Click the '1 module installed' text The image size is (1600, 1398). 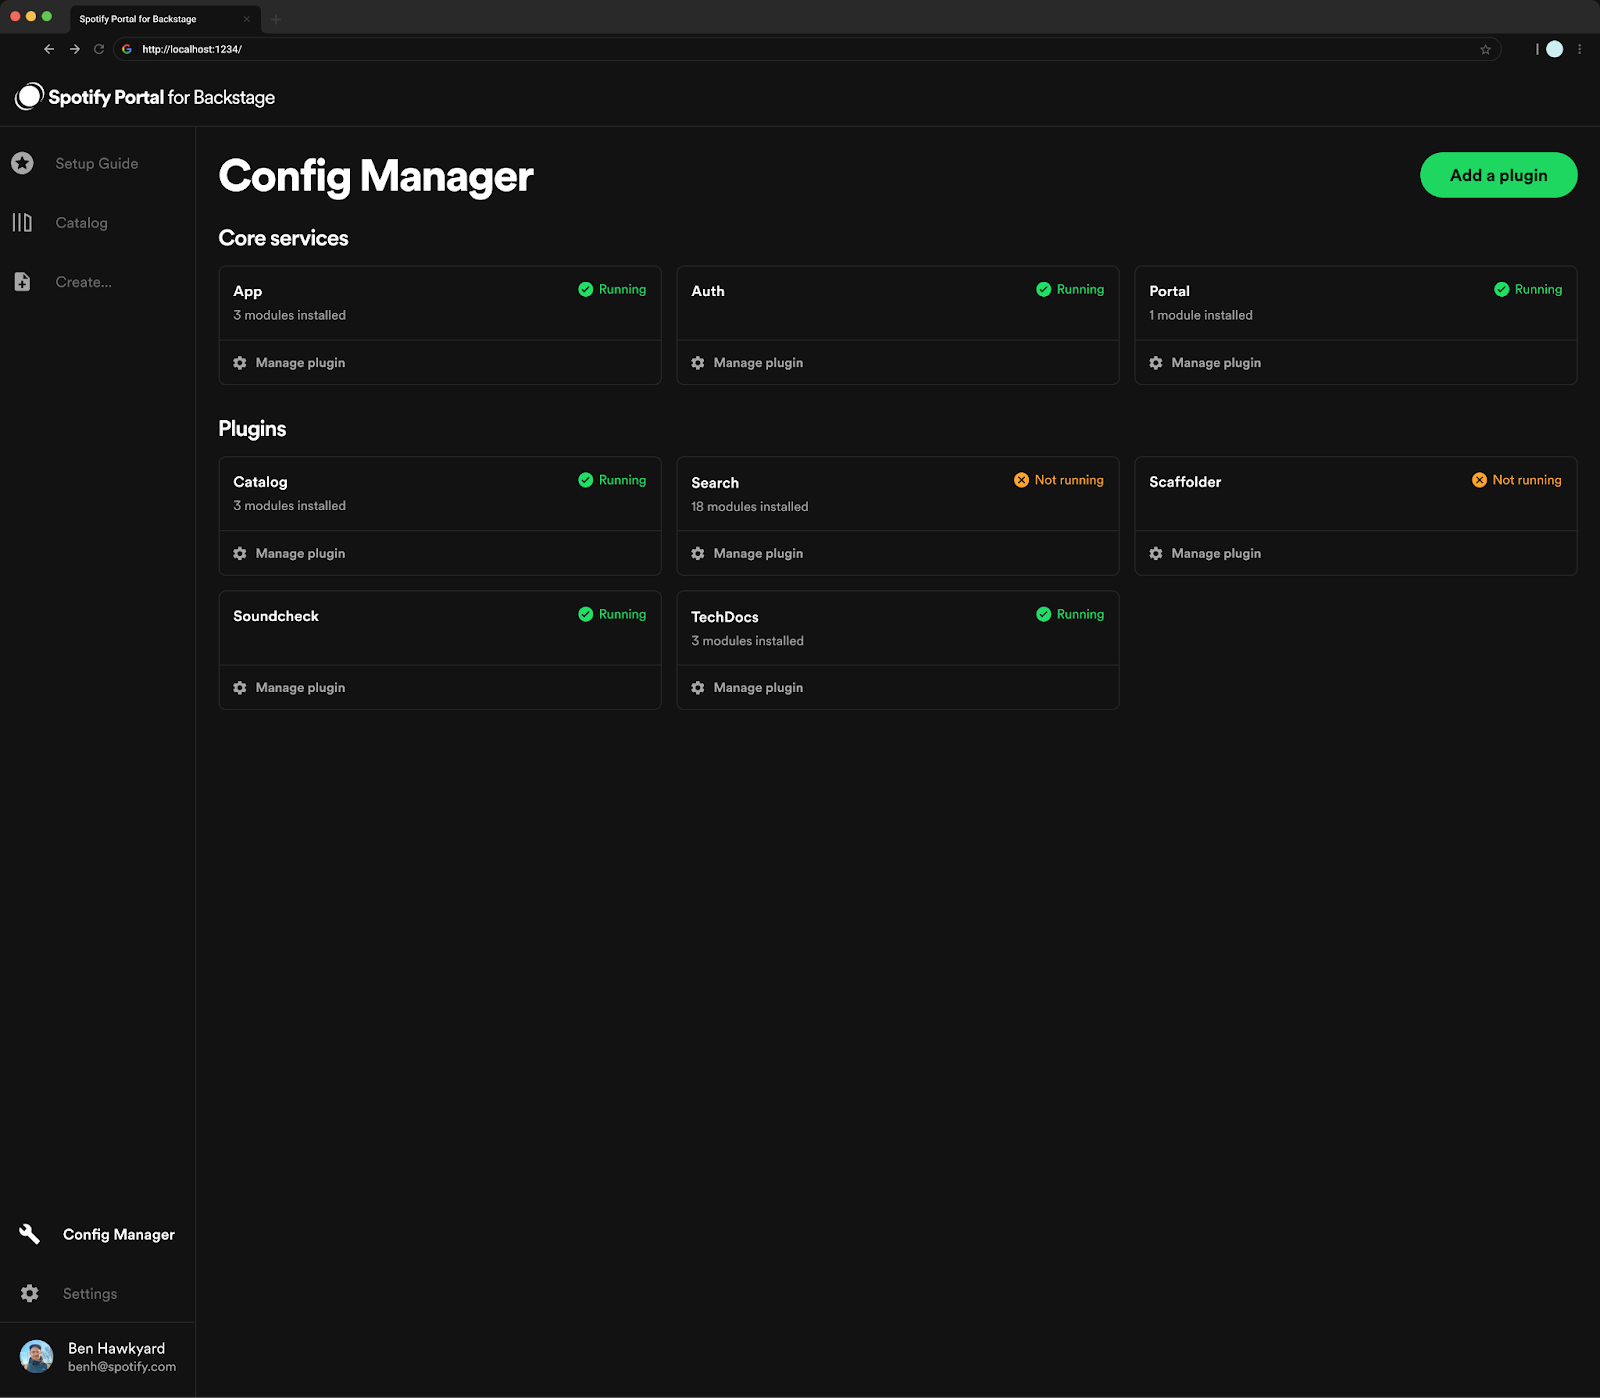1201,315
